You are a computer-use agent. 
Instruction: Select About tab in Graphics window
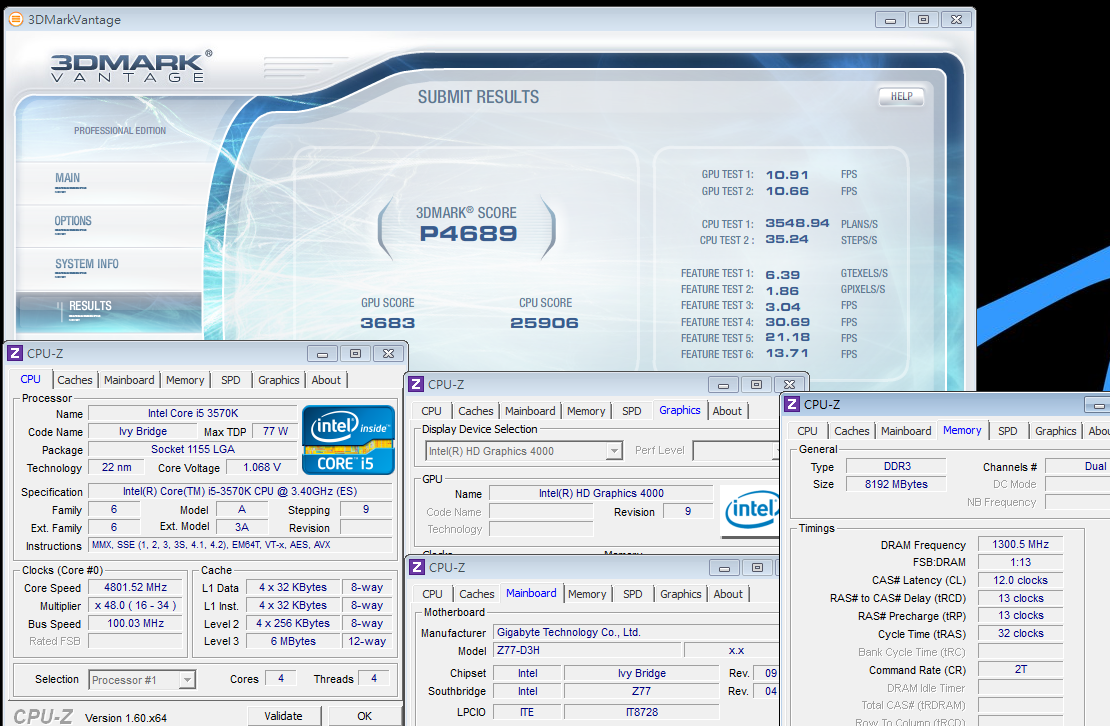point(727,411)
